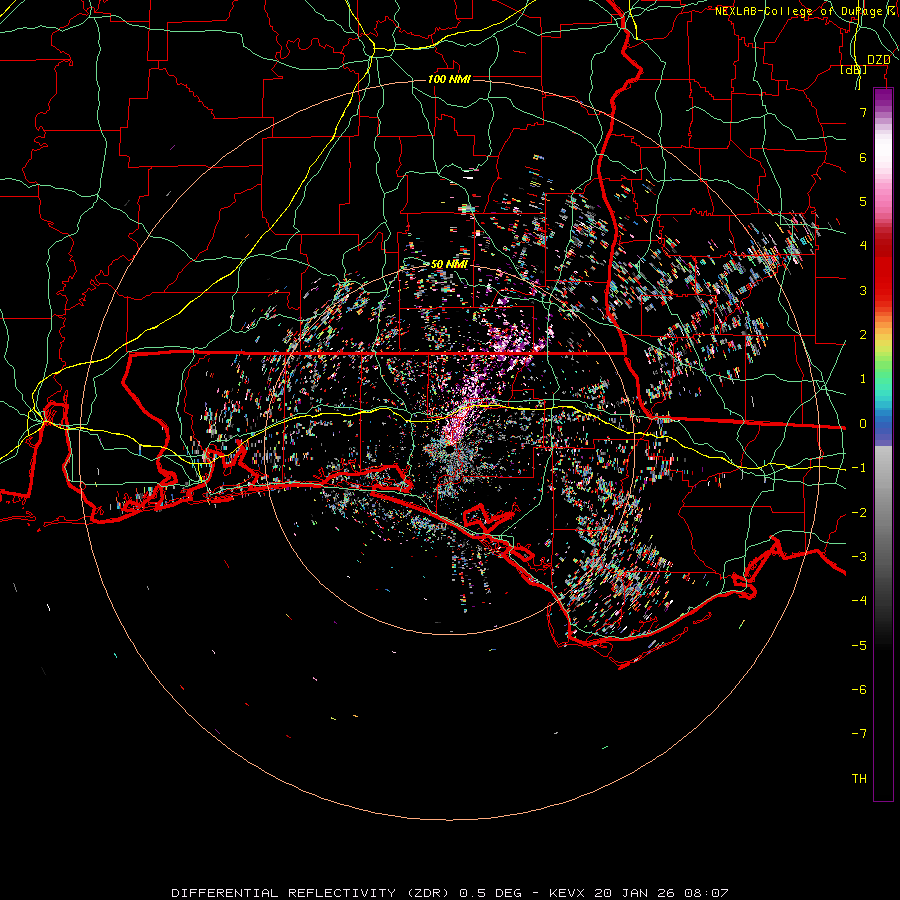Click the "7" value on the color scale
The height and width of the screenshot is (900, 900).
(x=863, y=112)
